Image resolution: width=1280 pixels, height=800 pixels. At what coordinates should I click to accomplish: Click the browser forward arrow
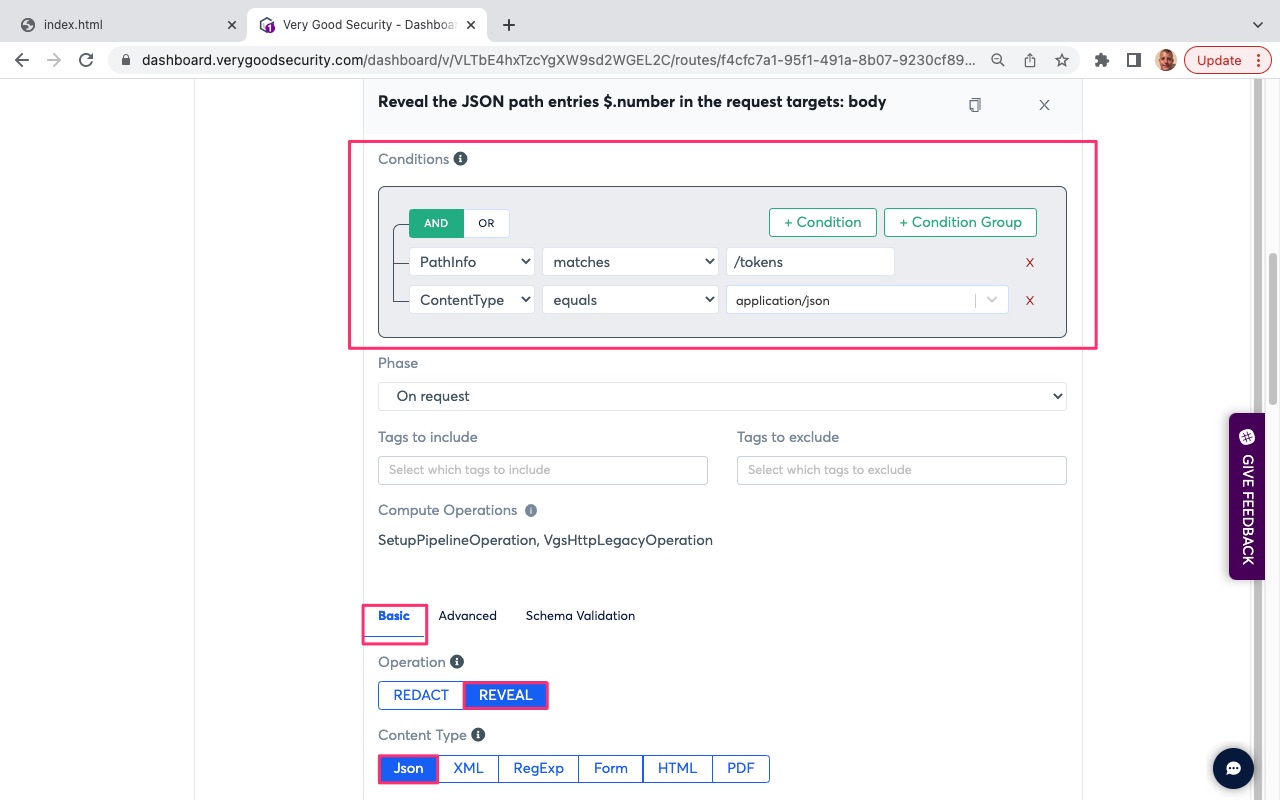pyautogui.click(x=54, y=60)
